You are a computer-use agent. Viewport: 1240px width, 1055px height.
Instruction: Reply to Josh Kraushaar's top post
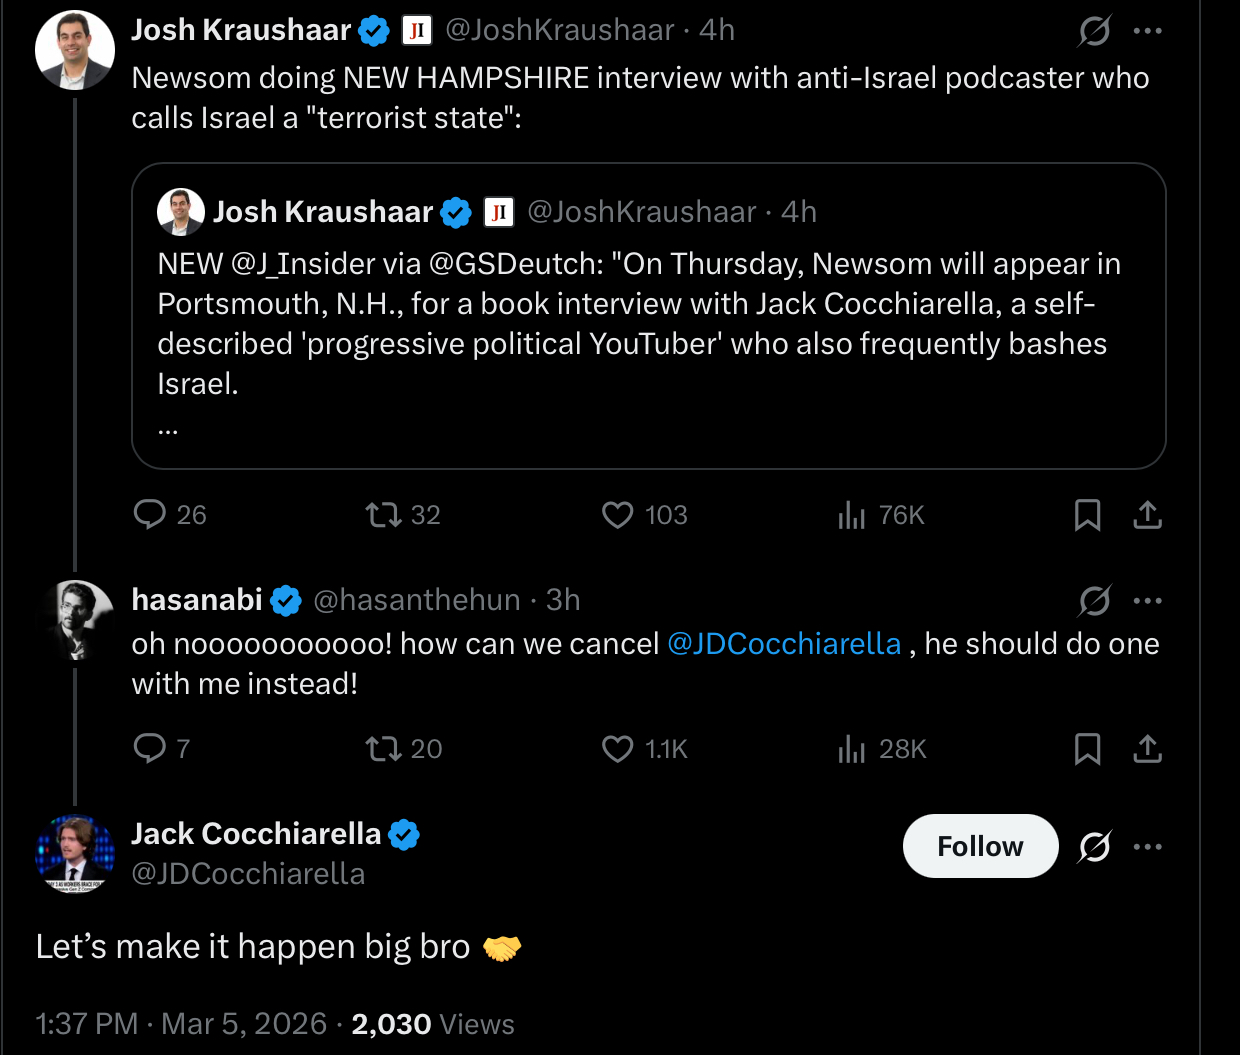150,515
